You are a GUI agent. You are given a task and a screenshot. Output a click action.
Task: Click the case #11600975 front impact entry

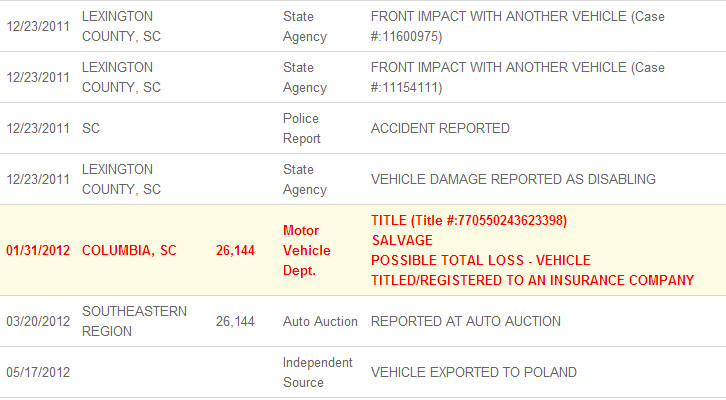[x=517, y=26]
